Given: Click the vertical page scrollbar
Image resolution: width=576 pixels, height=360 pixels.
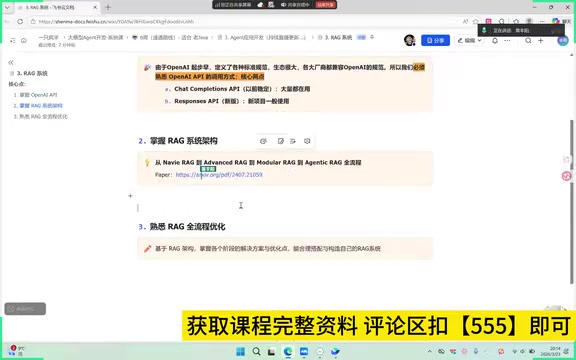Looking at the screenshot, I should pyautogui.click(x=571, y=202).
